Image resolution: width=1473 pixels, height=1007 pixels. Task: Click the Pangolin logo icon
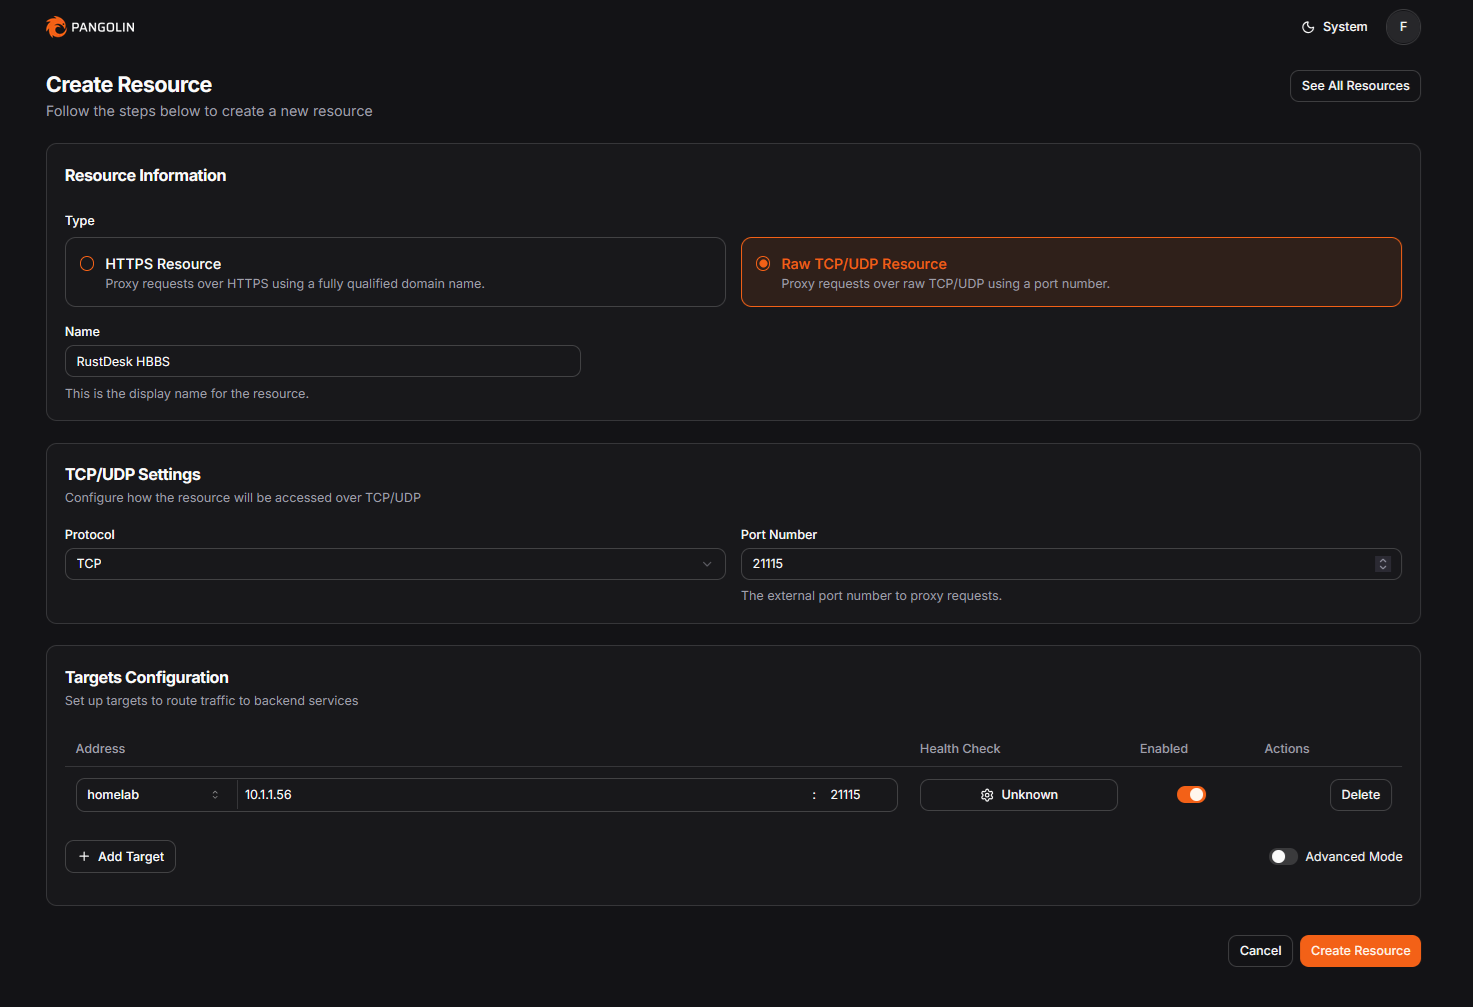(56, 27)
